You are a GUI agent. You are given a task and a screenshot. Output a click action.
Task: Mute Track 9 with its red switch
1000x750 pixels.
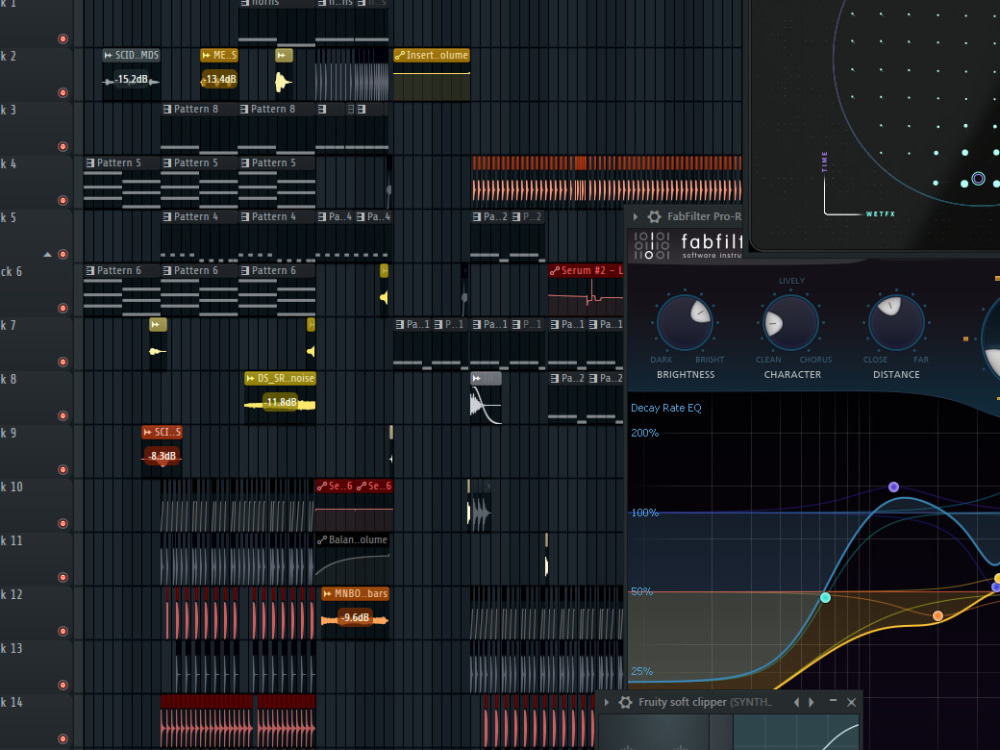[x=62, y=469]
